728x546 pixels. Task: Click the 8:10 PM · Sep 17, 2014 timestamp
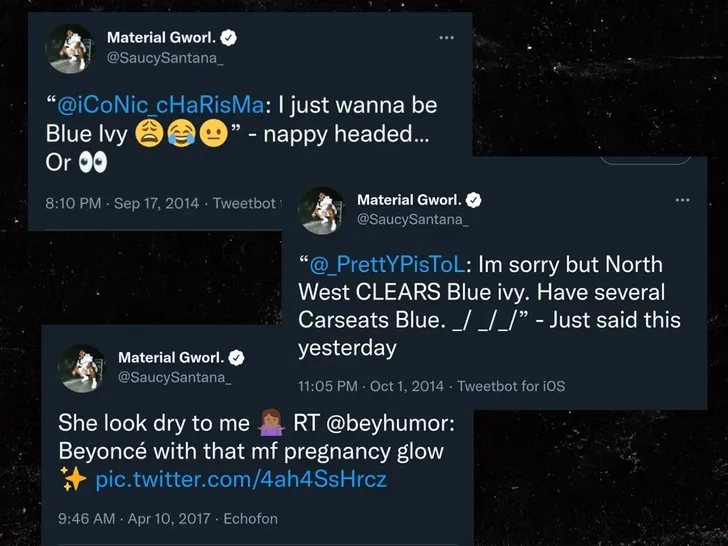(x=126, y=203)
